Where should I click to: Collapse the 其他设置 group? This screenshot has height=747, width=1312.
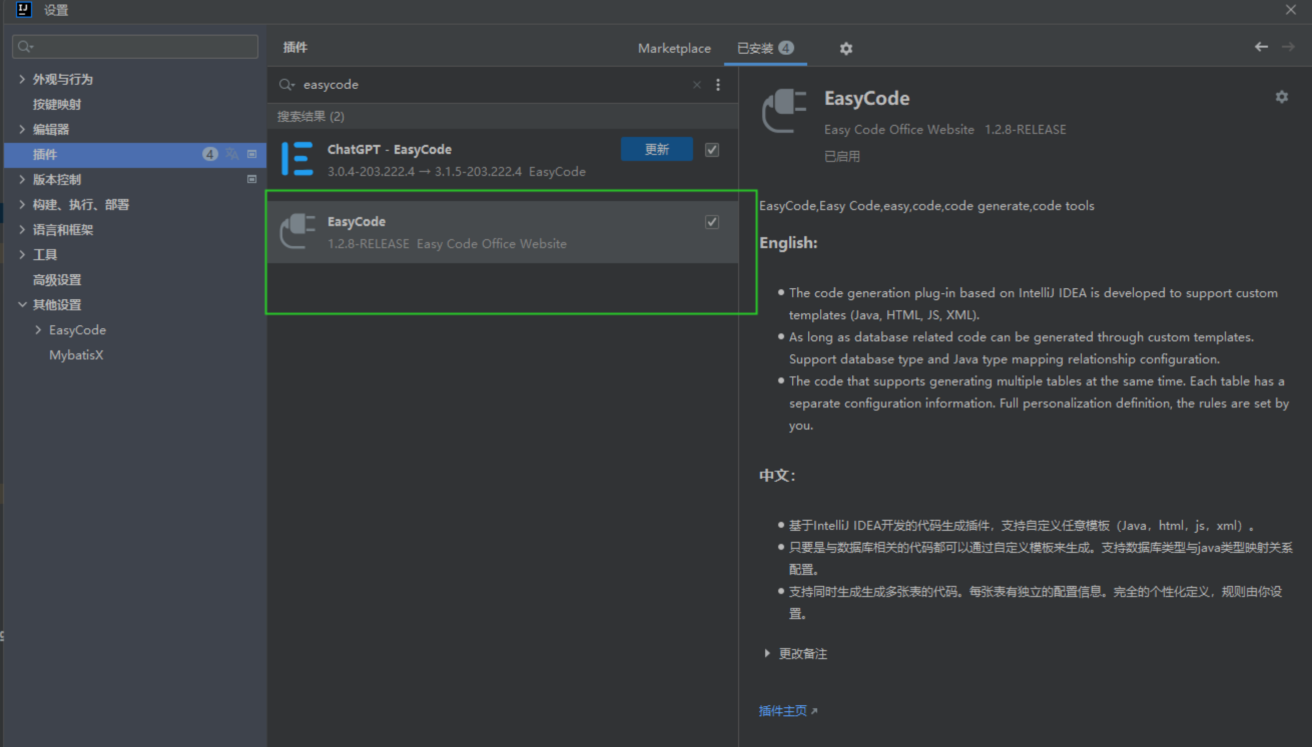22,305
